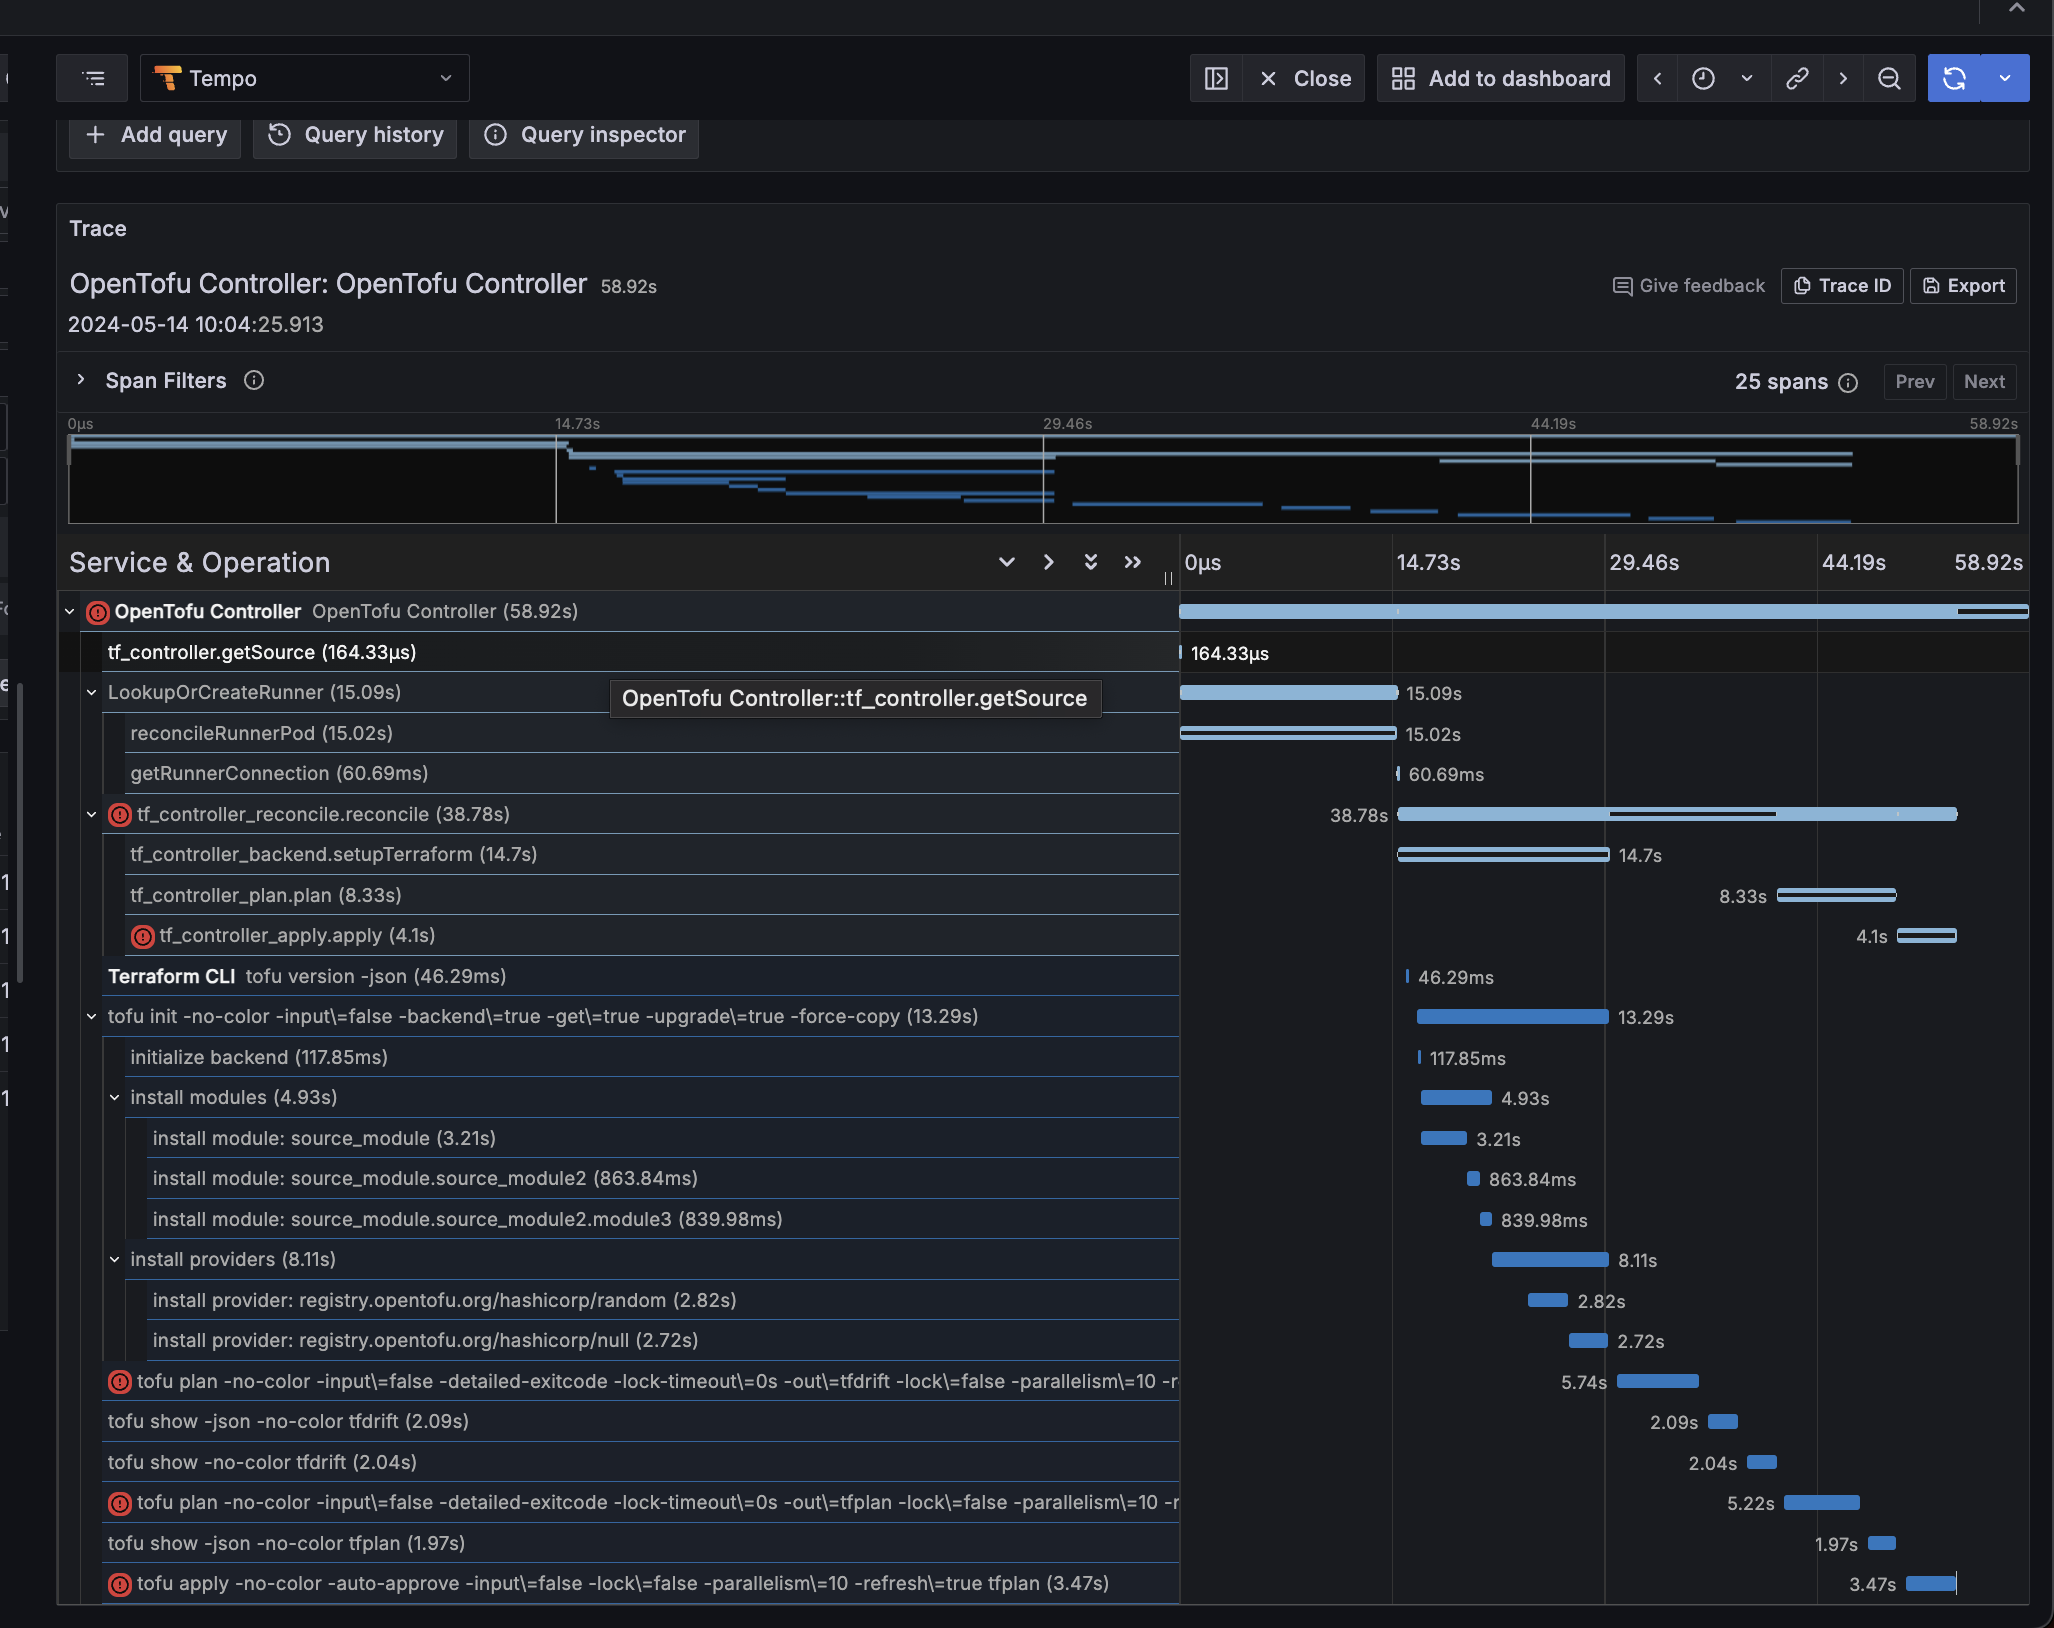
Task: Copy shortened link icon
Action: point(1797,78)
